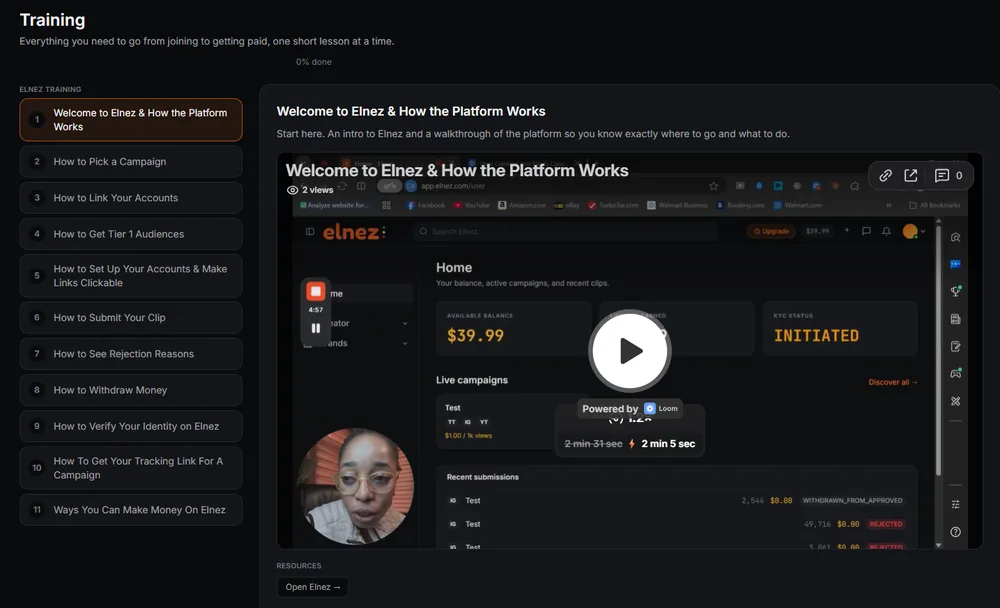Open How to Verify Your Identity lesson
The width and height of the screenshot is (1000, 608).
tap(131, 426)
